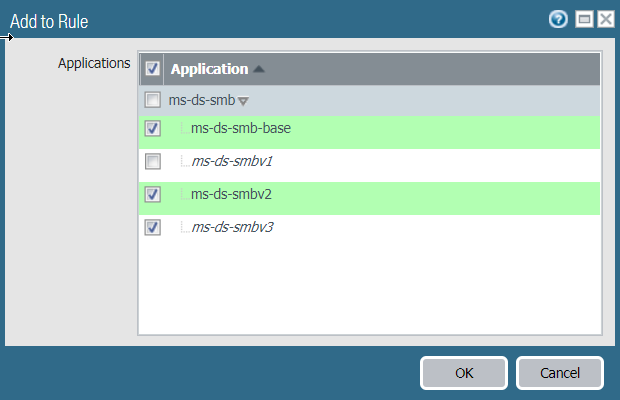Click the Application column header
The image size is (620, 400).
click(x=209, y=69)
